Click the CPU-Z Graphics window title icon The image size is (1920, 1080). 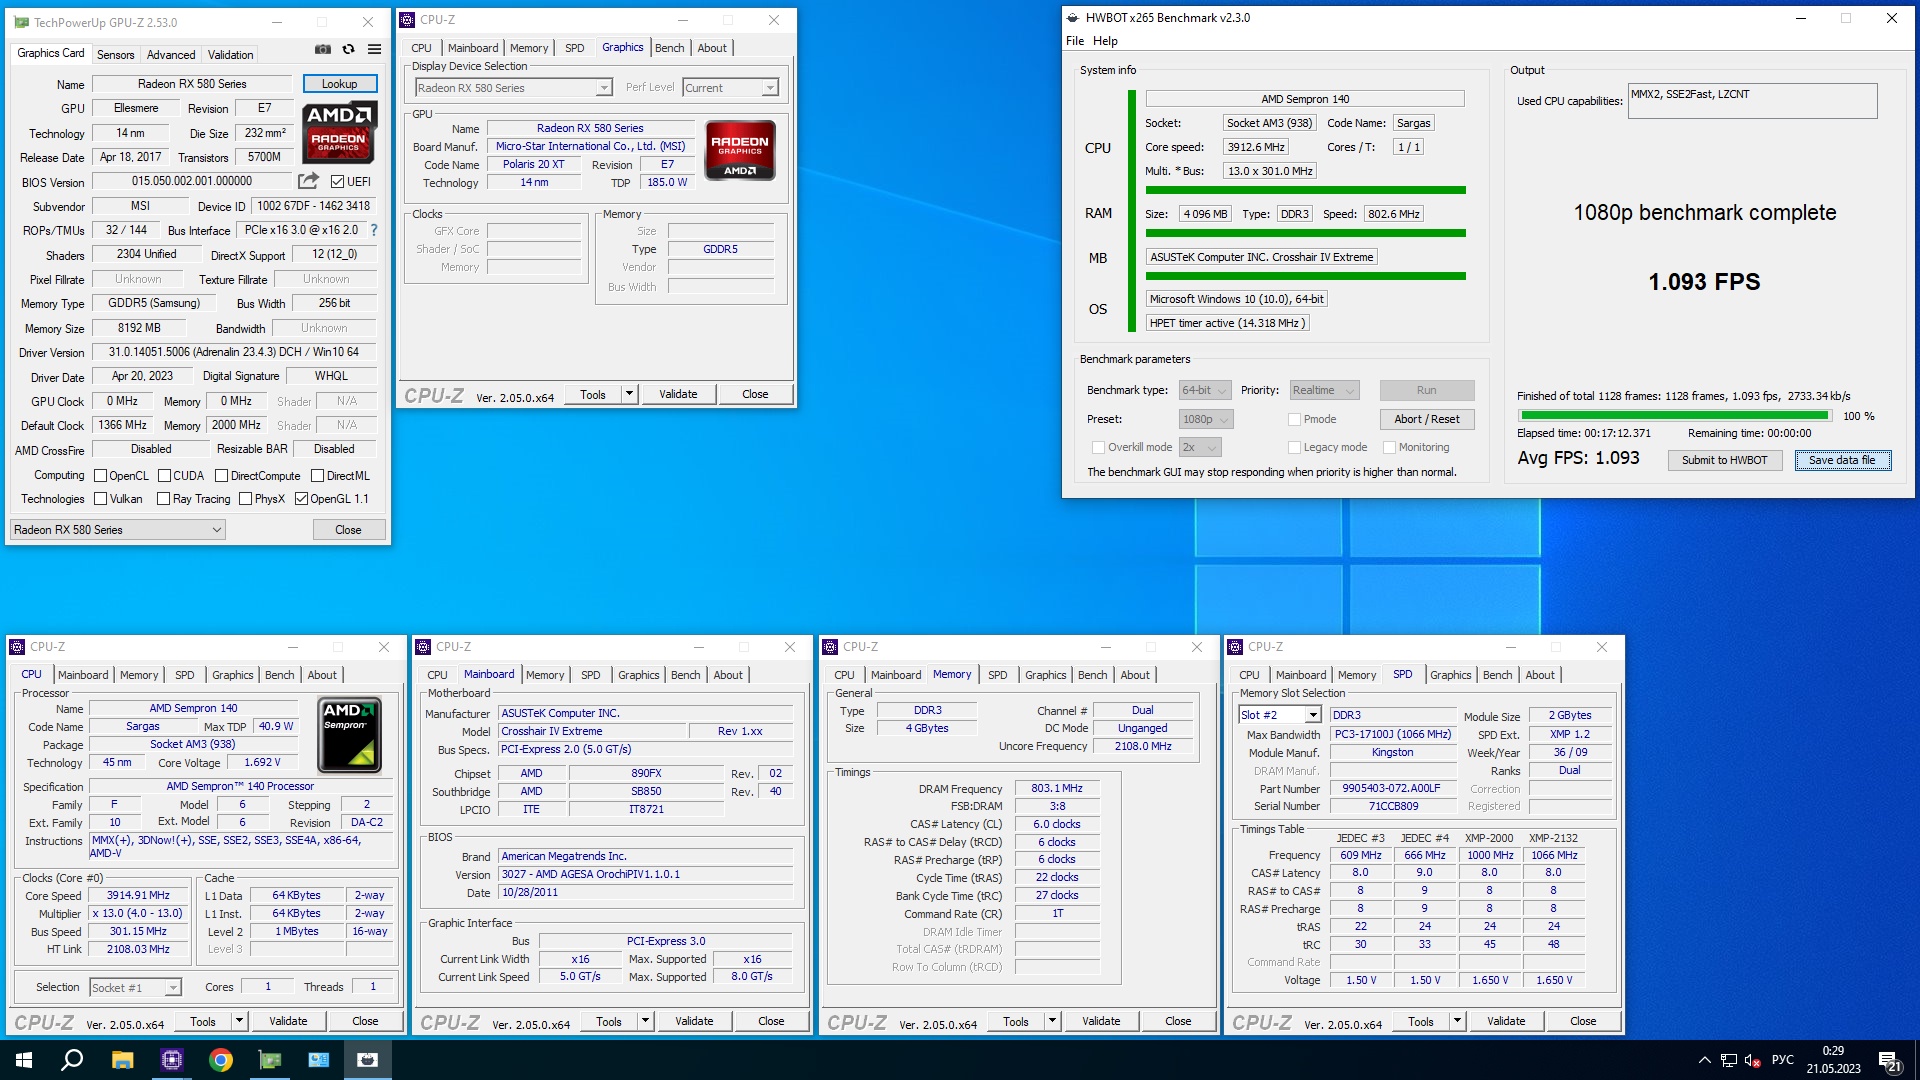point(407,19)
